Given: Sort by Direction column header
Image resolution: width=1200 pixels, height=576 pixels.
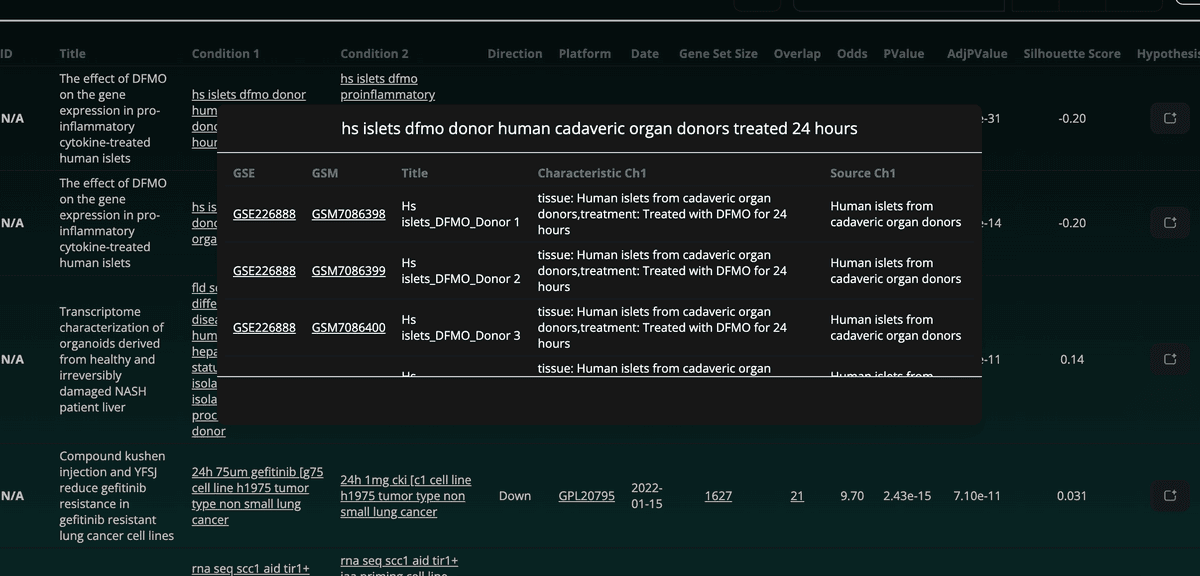Looking at the screenshot, I should [x=515, y=54].
